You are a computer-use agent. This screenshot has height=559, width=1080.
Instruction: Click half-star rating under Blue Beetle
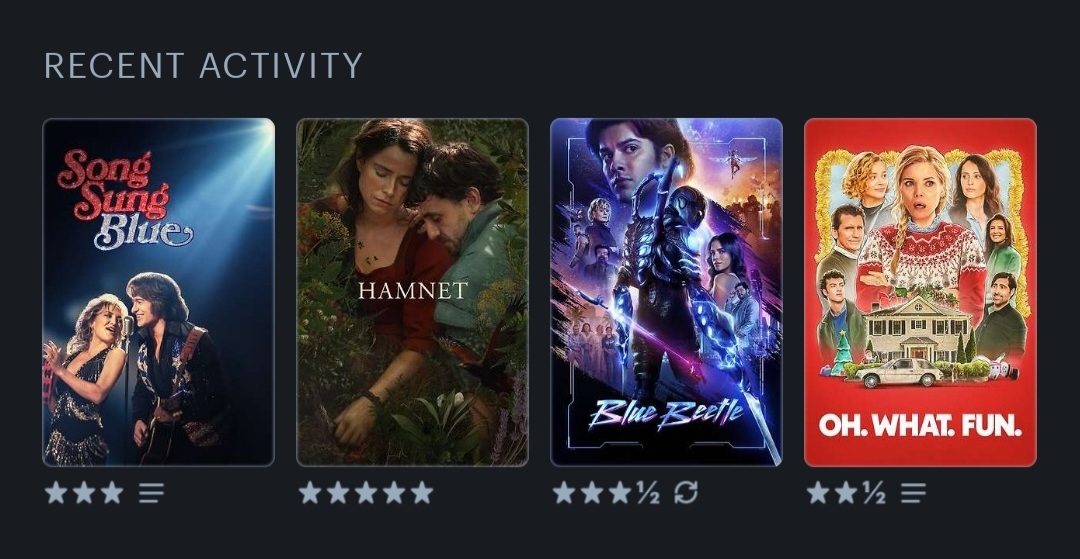pyautogui.click(x=648, y=493)
